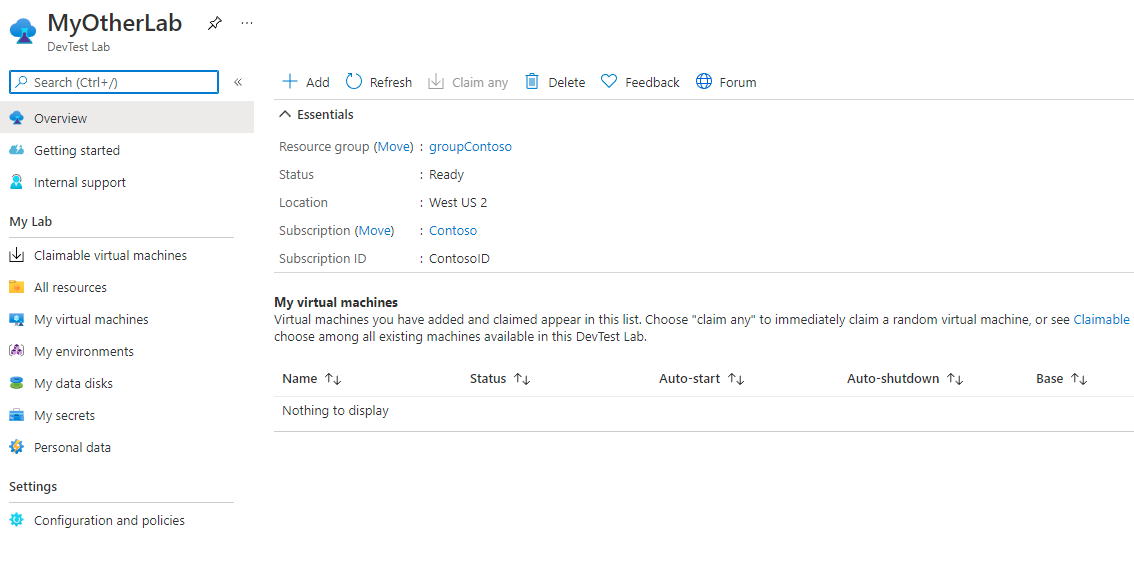This screenshot has width=1134, height=571.
Task: Click the Ready status value
Action: [446, 175]
